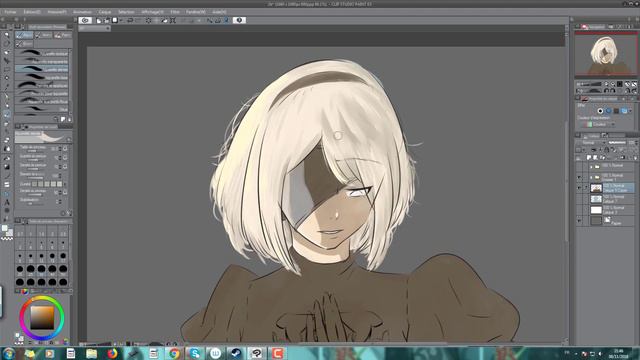Click the Border effect icon in Layer Property
640x360 pixels.
tap(600, 111)
